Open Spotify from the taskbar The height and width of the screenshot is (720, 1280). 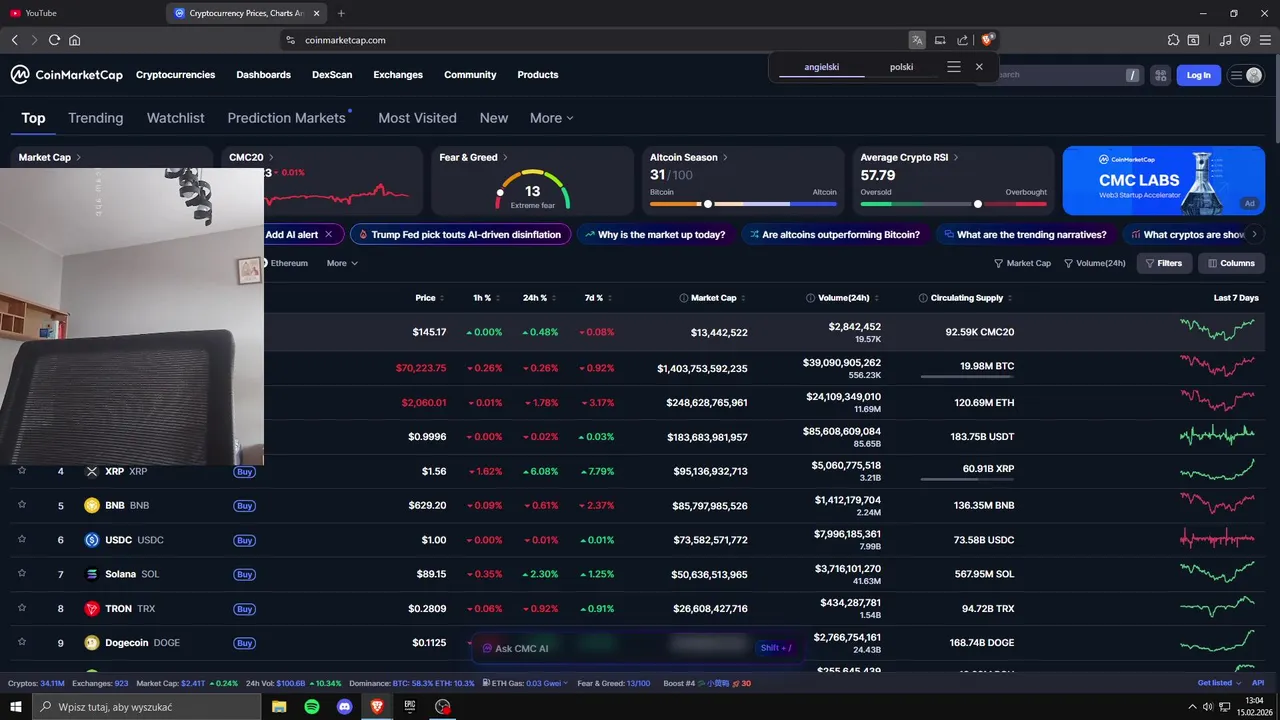pos(312,707)
